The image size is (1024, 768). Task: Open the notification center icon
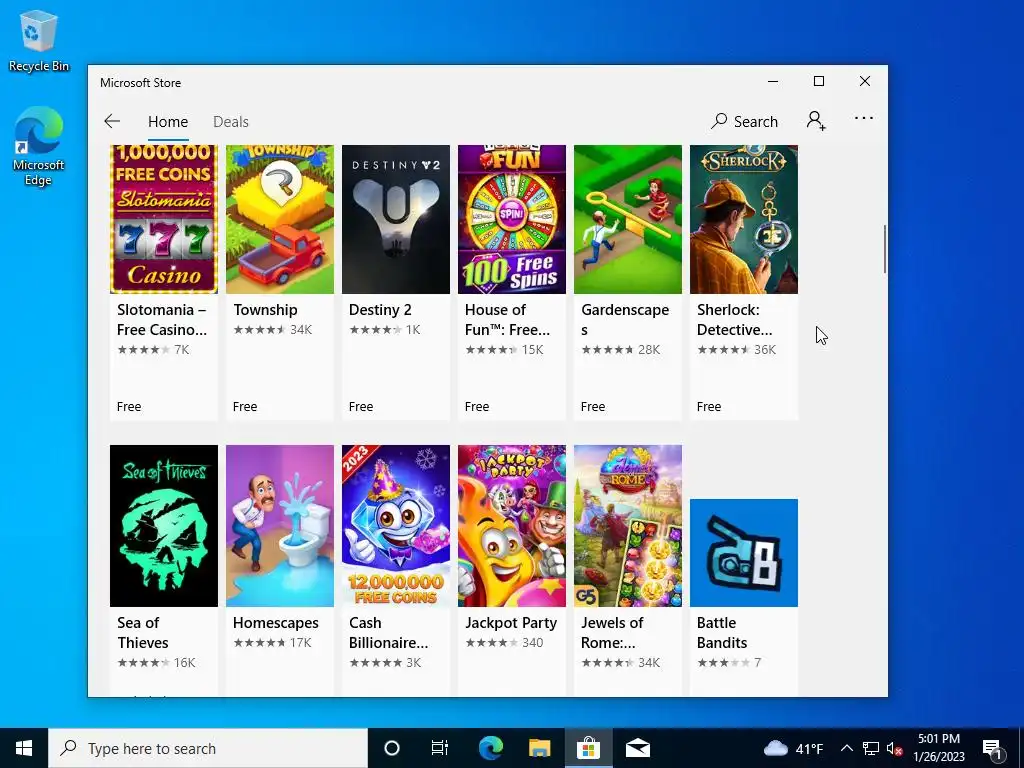[x=992, y=748]
